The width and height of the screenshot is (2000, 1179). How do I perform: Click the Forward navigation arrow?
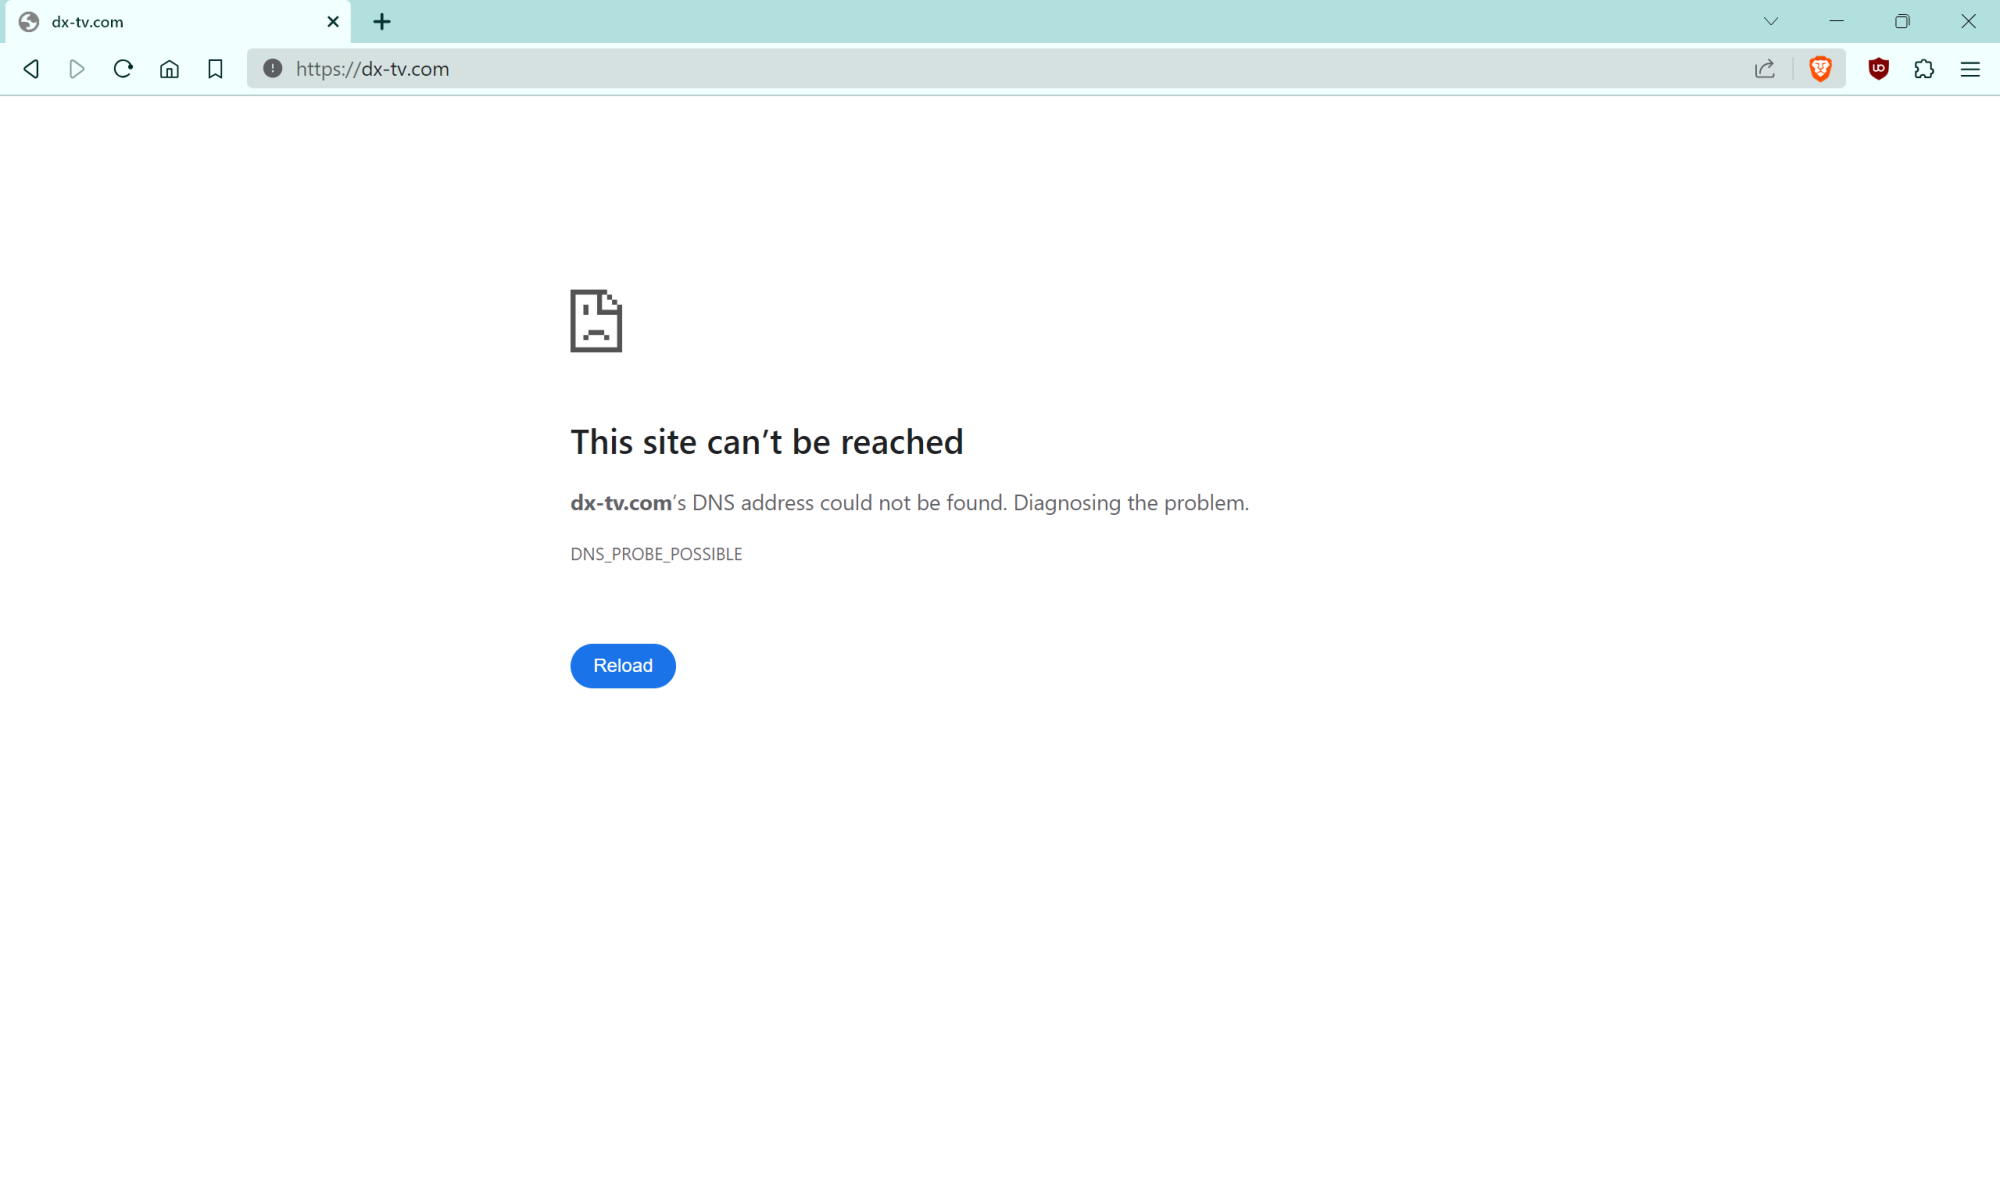[x=77, y=69]
